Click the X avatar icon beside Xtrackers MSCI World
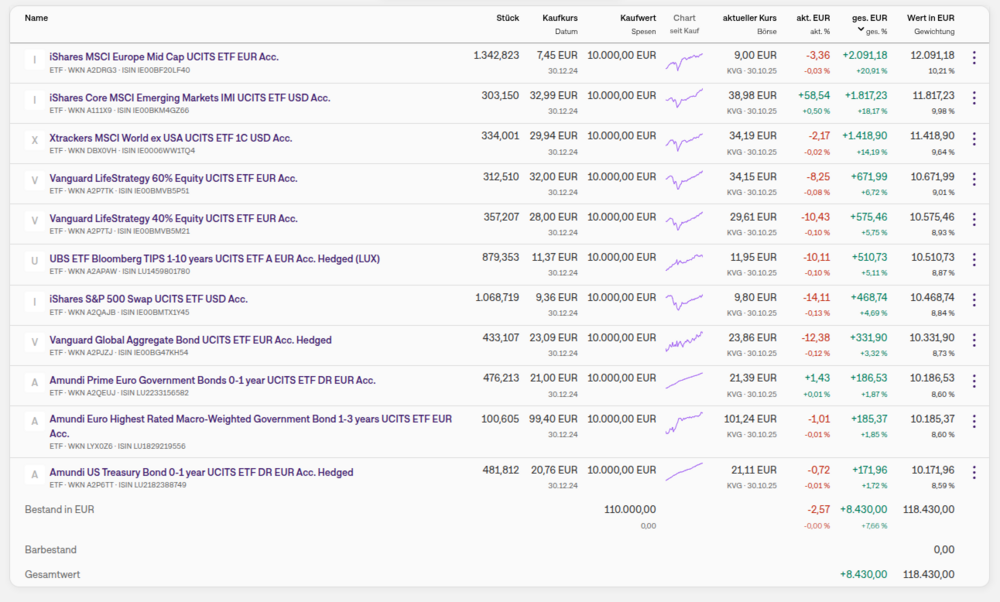This screenshot has width=1000, height=602. tap(35, 140)
